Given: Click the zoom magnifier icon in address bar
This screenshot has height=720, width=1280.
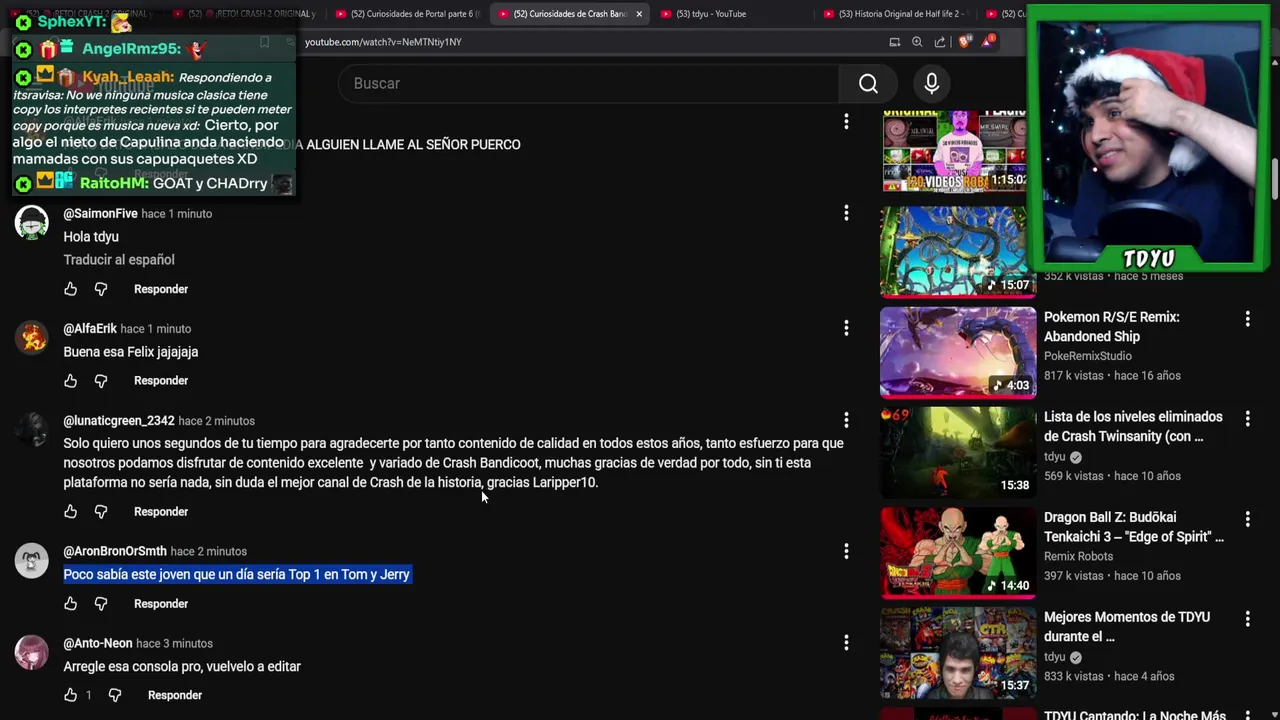Looking at the screenshot, I should 917,42.
